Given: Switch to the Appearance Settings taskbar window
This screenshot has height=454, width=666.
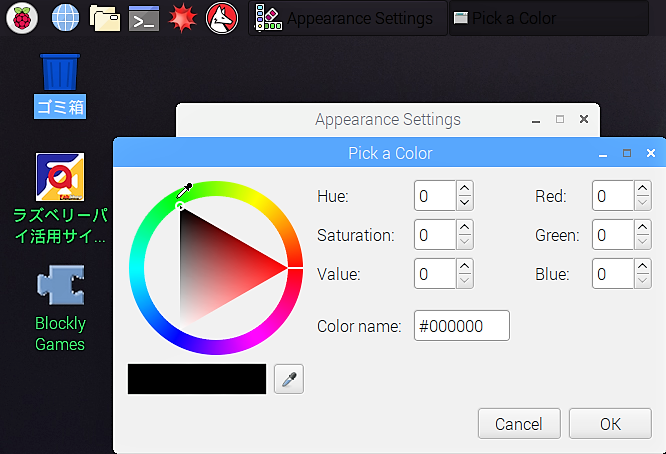Looking at the screenshot, I should (x=348, y=18).
